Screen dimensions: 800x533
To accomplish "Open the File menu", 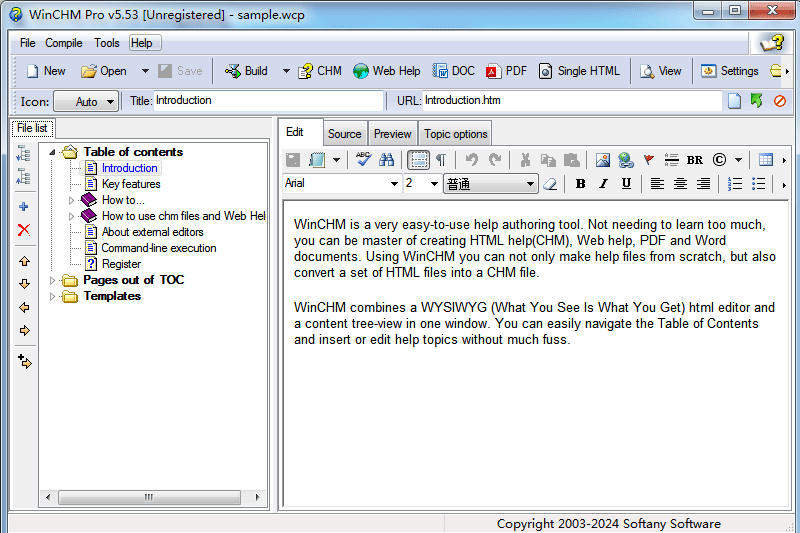I will (27, 43).
